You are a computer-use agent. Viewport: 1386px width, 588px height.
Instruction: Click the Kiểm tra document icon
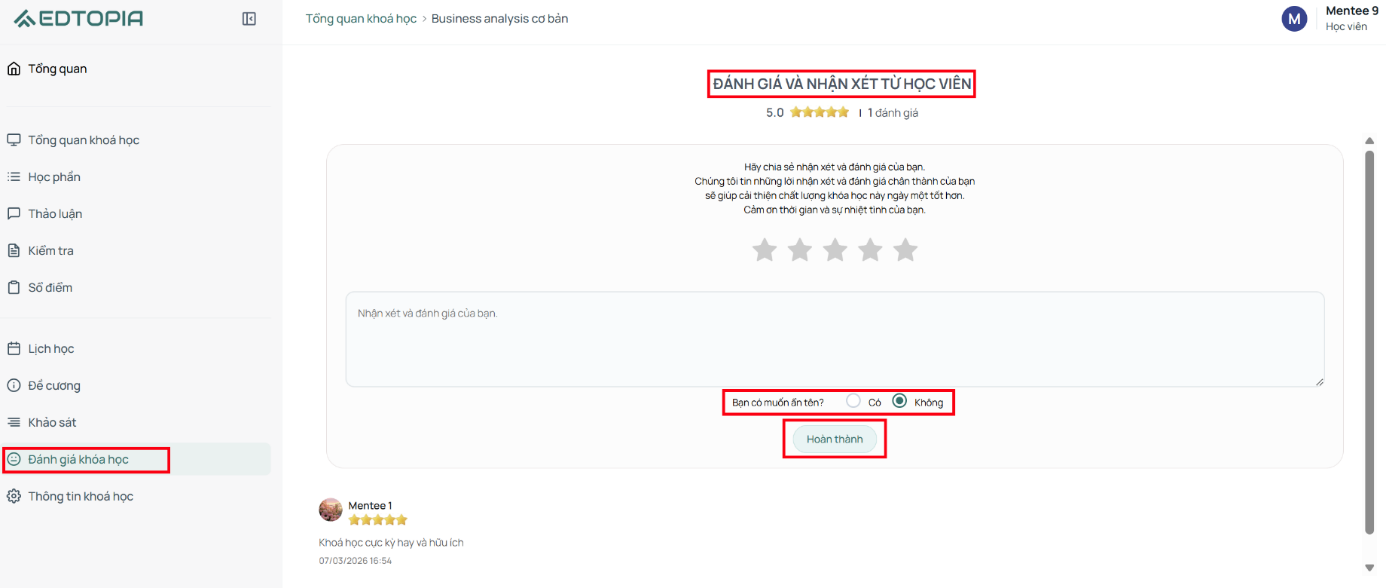[x=13, y=251]
